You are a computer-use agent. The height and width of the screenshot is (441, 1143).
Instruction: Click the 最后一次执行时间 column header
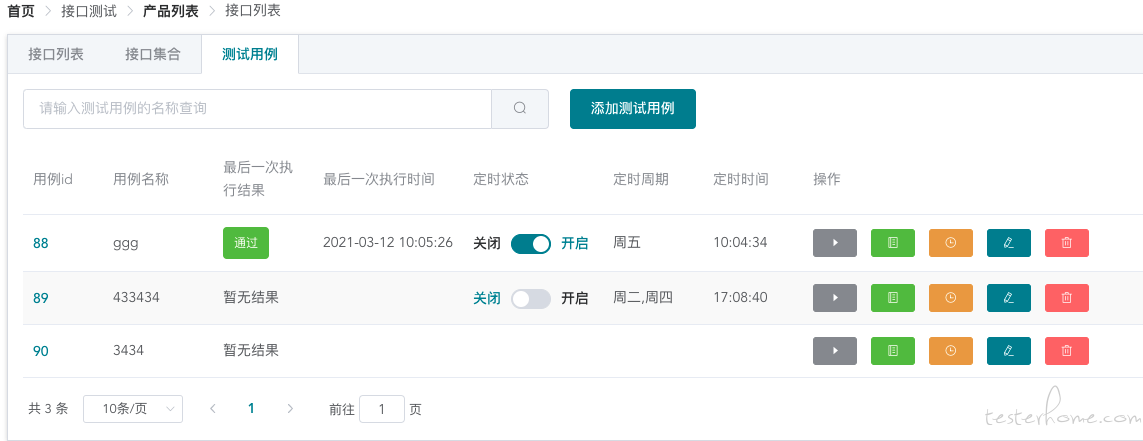point(379,179)
